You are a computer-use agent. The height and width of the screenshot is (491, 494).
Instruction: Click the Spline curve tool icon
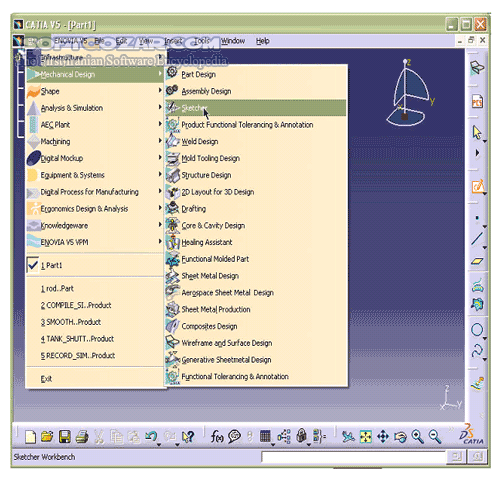click(x=477, y=351)
